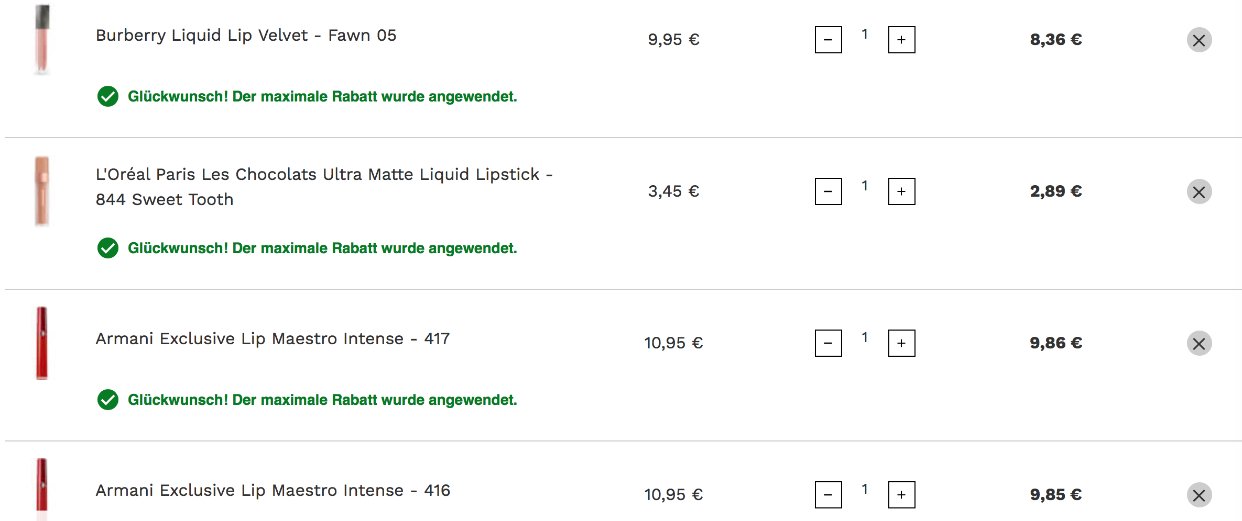The width and height of the screenshot is (1242, 521).
Task: Decrease quantity of Armani Lip Maestro 417
Action: pos(828,344)
